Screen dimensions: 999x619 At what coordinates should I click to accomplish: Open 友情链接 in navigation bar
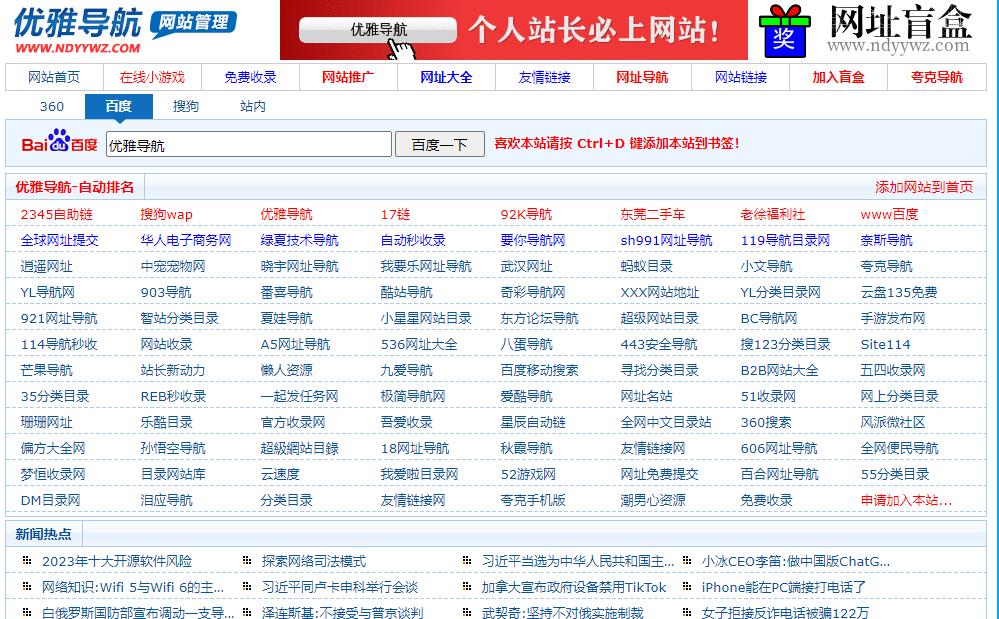point(544,77)
